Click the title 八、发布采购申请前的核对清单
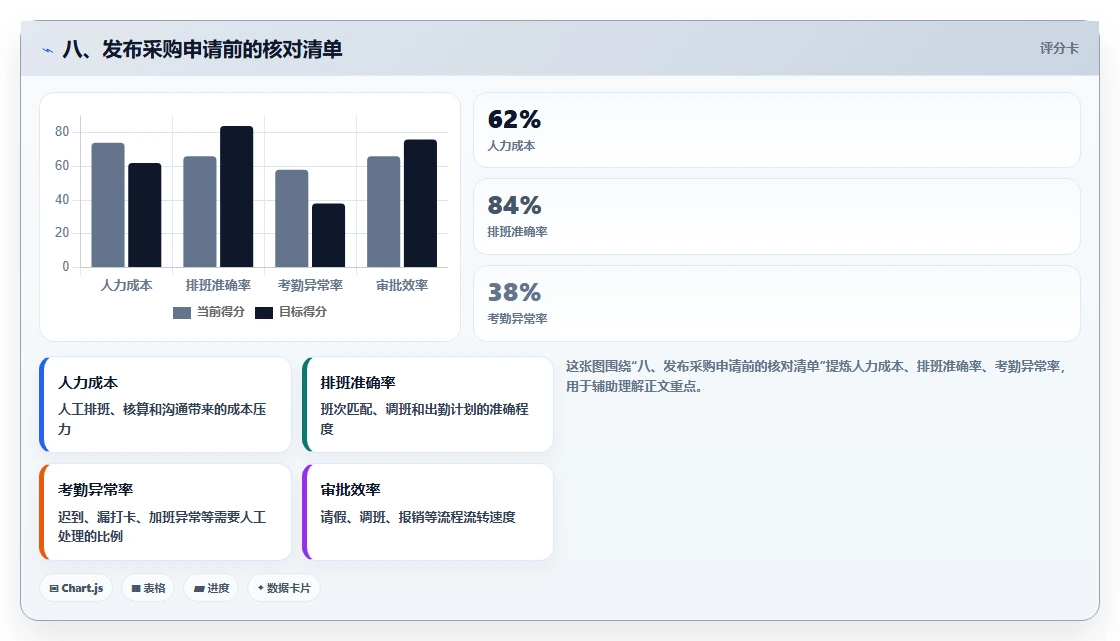The width and height of the screenshot is (1120, 641). click(202, 49)
